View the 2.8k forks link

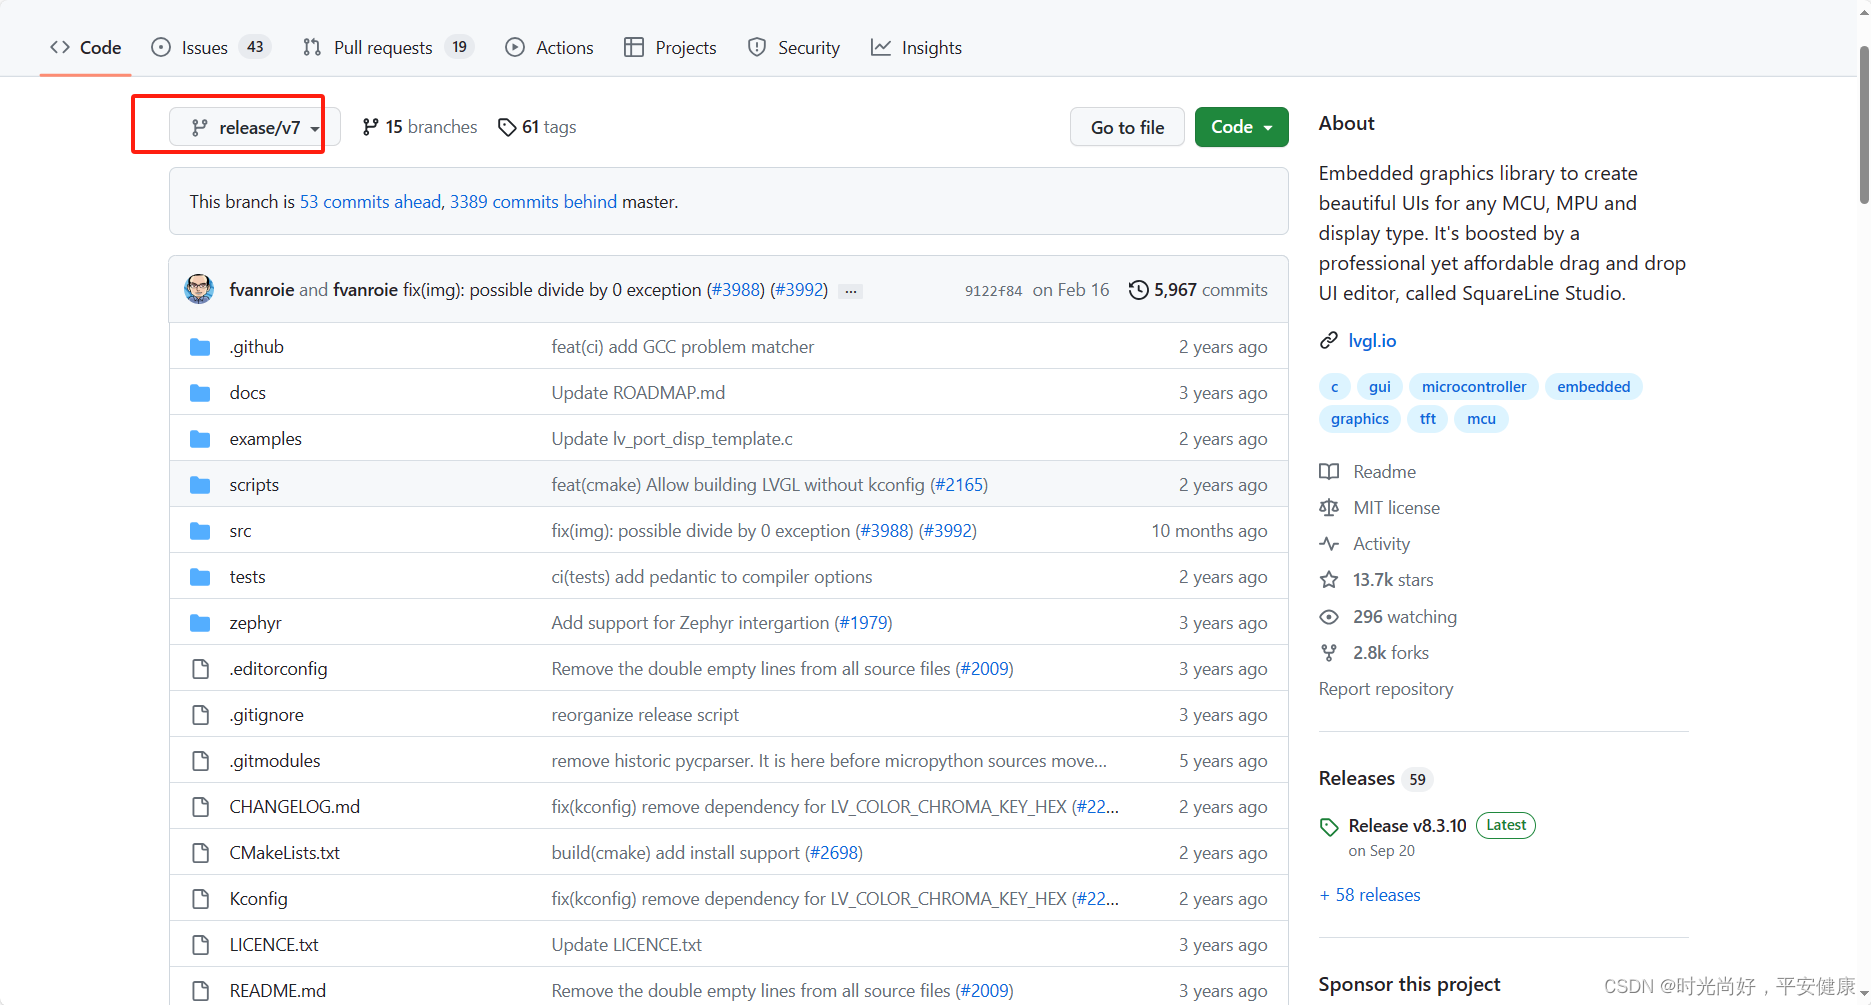point(1374,653)
